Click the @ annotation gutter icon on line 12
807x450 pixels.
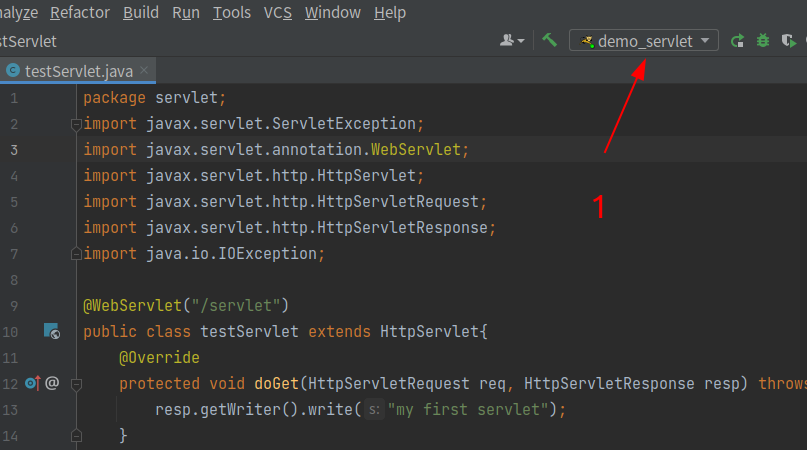click(x=52, y=383)
